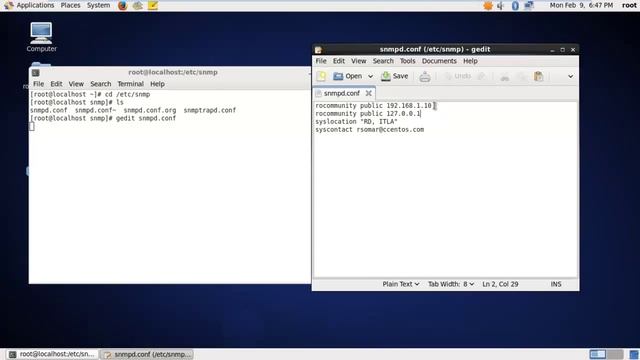The width and height of the screenshot is (640, 360).
Task: Click the Cut scissors icon in gedit
Action: tap(504, 76)
